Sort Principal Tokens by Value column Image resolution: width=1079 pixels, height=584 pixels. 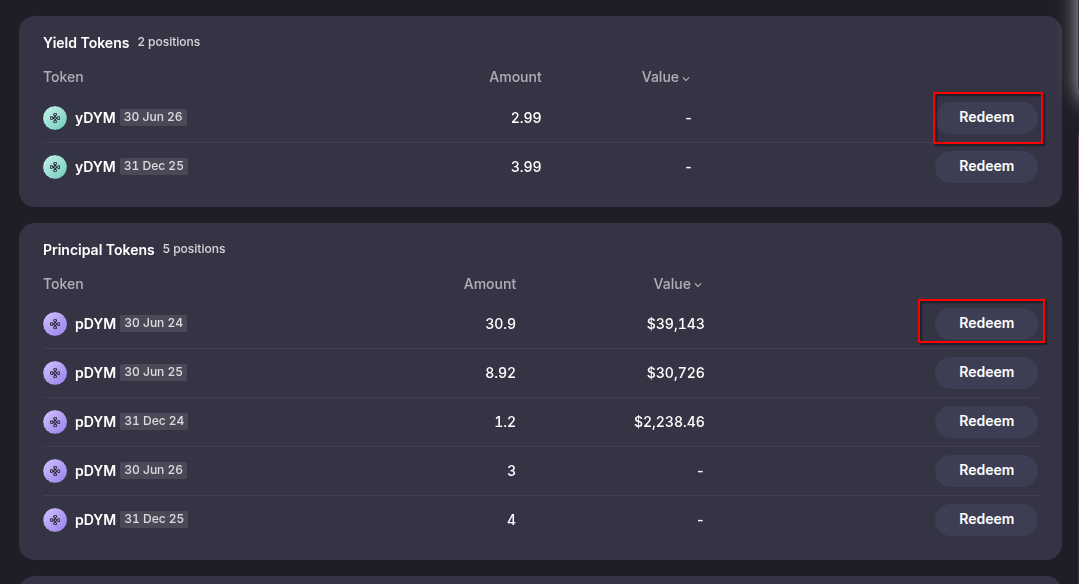point(678,284)
